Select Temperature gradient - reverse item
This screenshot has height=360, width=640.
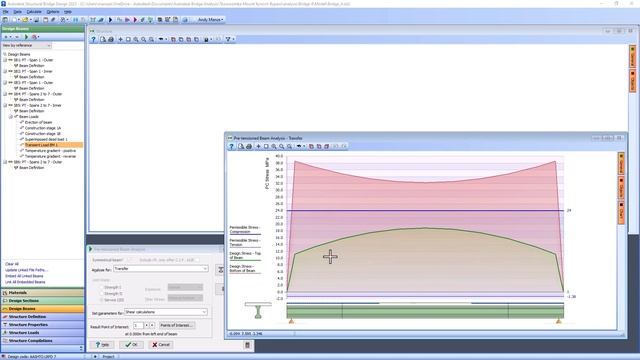coord(50,156)
